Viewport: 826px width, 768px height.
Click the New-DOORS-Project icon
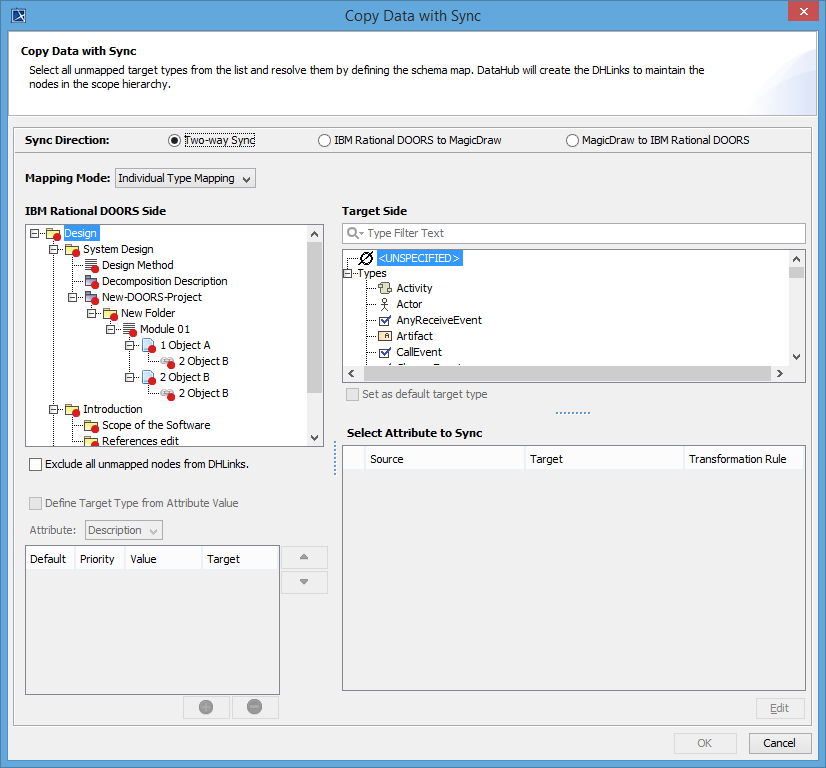coord(91,297)
